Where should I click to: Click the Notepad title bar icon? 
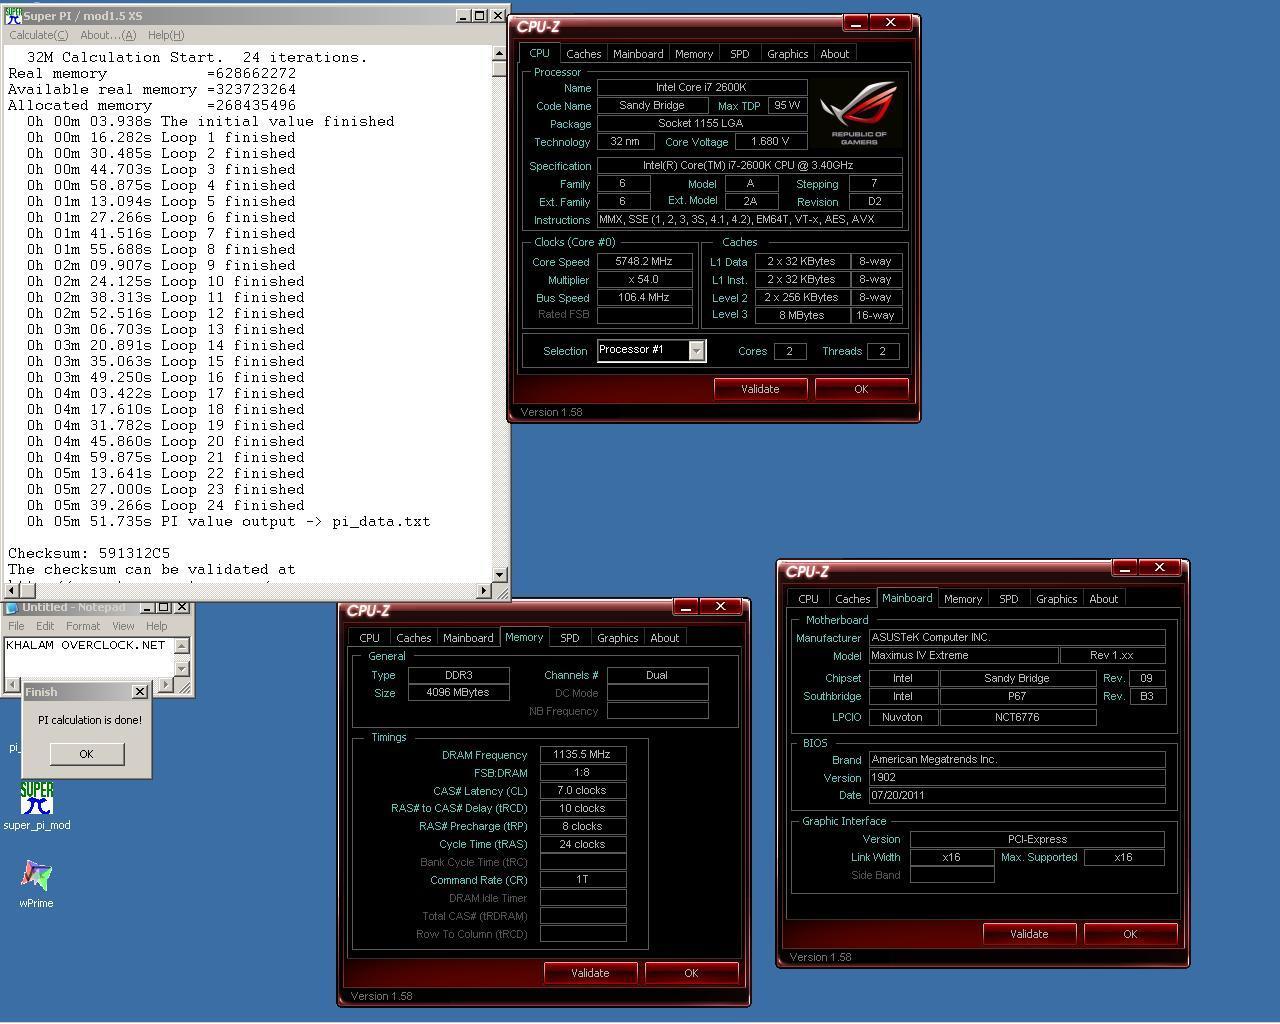pyautogui.click(x=13, y=607)
